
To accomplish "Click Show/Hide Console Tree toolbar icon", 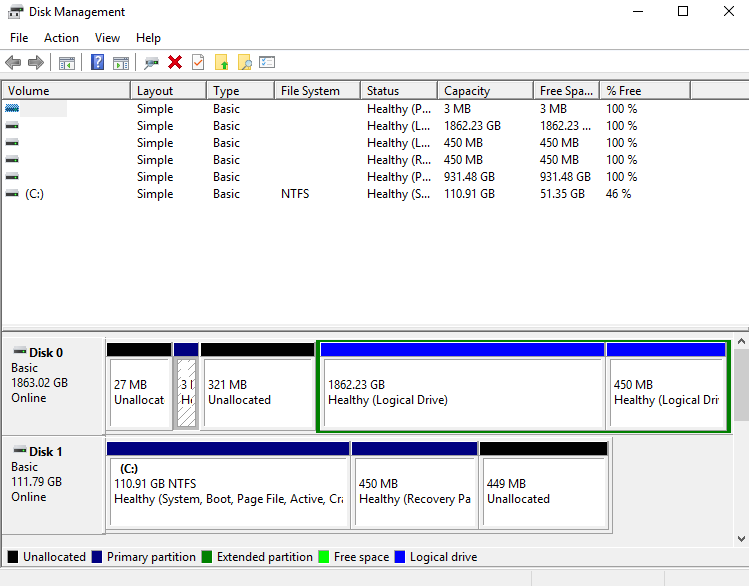I will click(66, 63).
